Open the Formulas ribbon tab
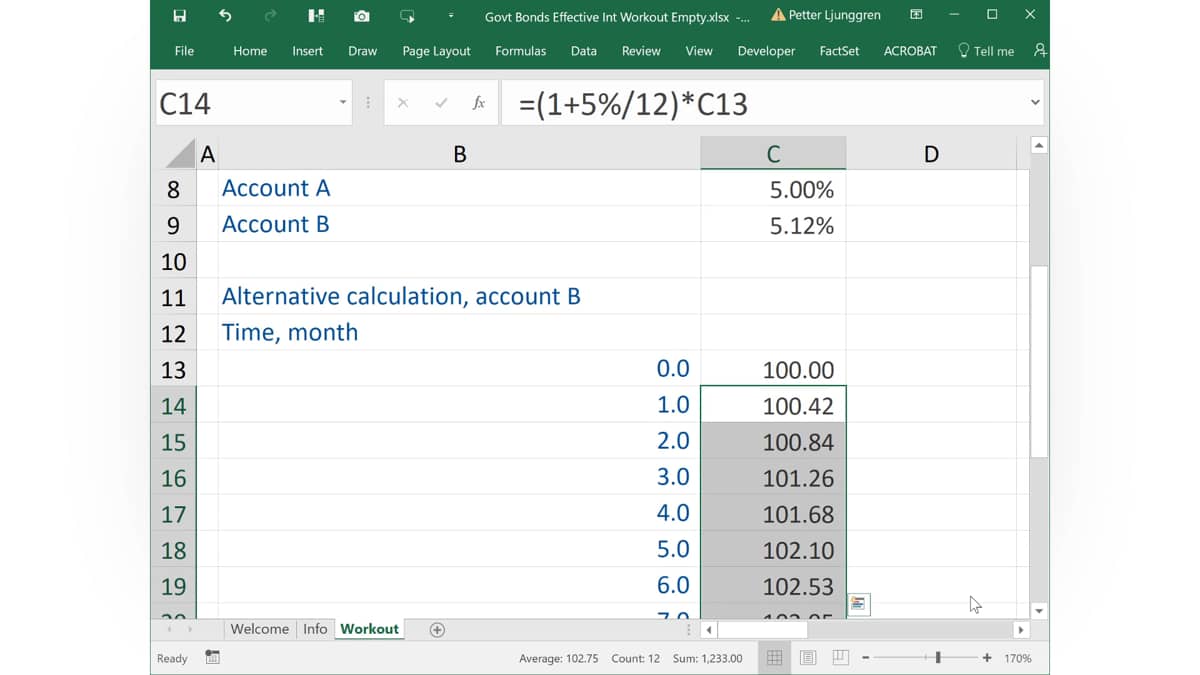The width and height of the screenshot is (1200, 675). pyautogui.click(x=520, y=51)
